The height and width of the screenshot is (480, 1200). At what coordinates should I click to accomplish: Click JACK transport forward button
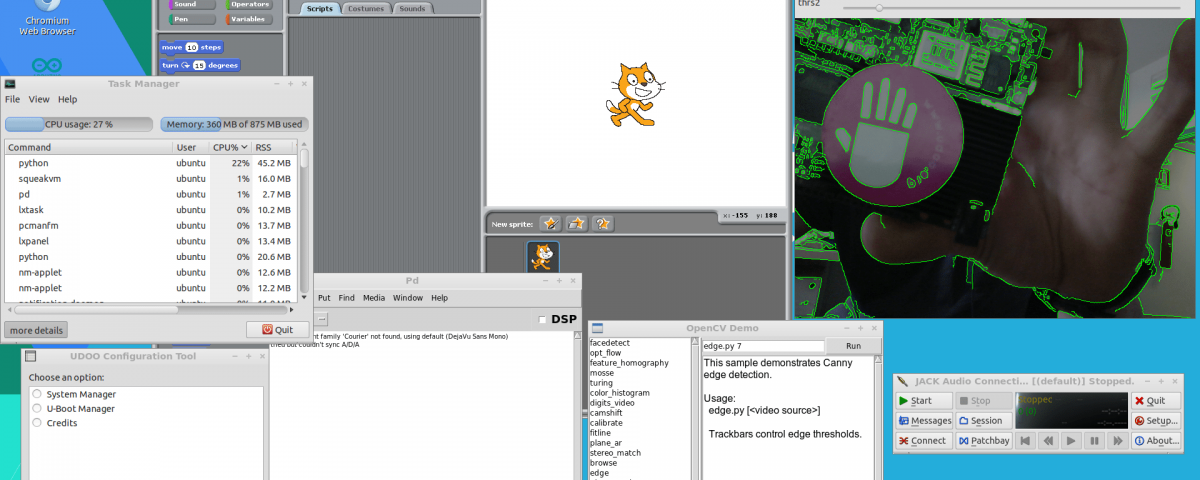pyautogui.click(x=1117, y=441)
